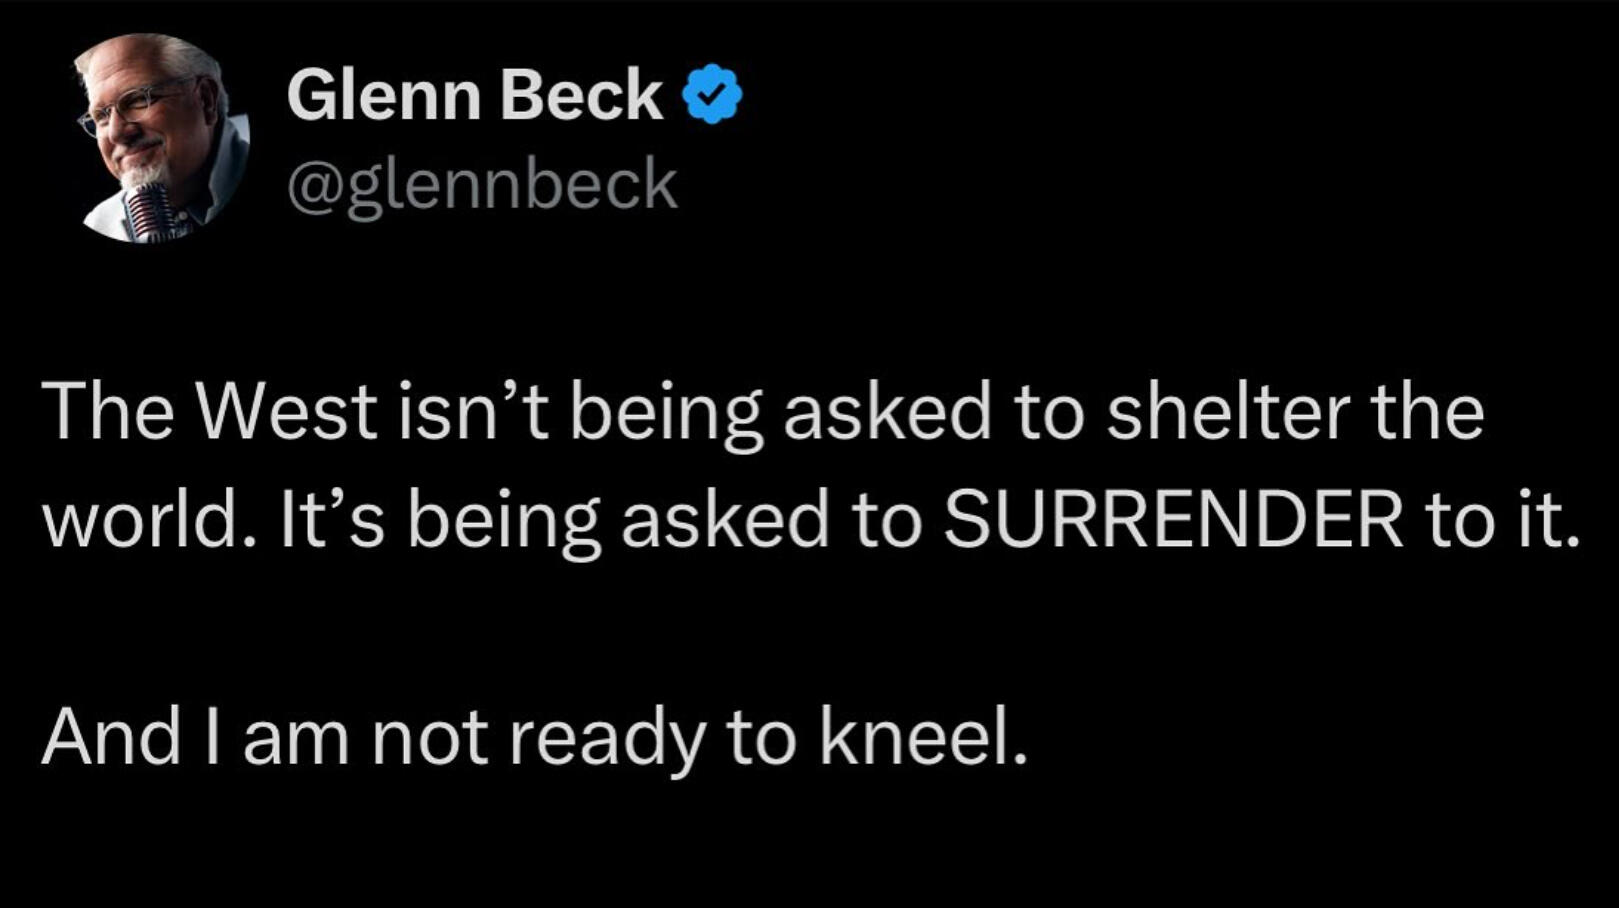Open the @glennbeck handle link

(x=482, y=185)
